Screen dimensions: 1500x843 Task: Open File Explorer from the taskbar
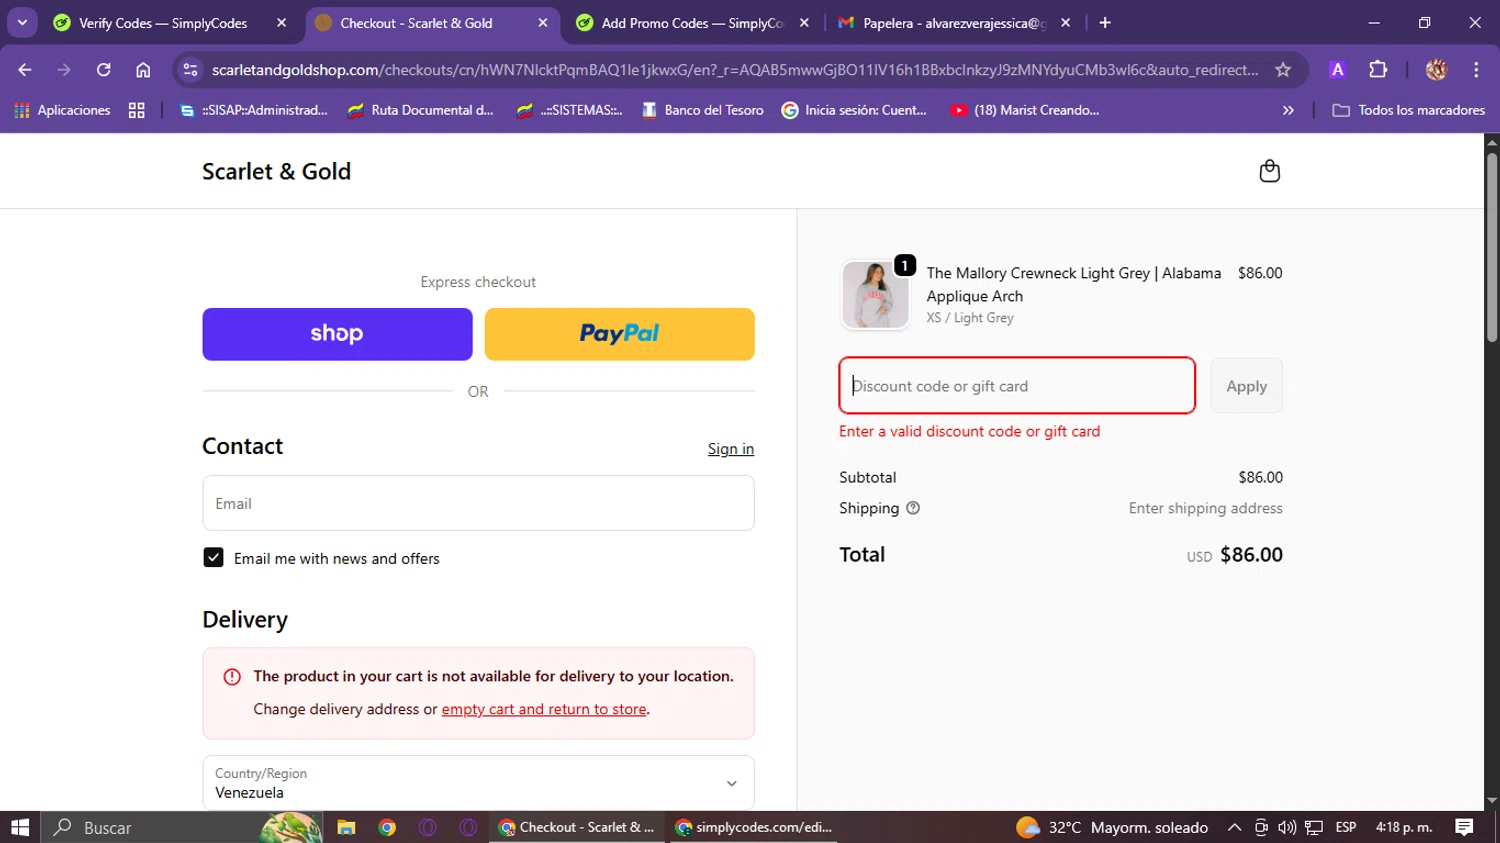(x=346, y=827)
